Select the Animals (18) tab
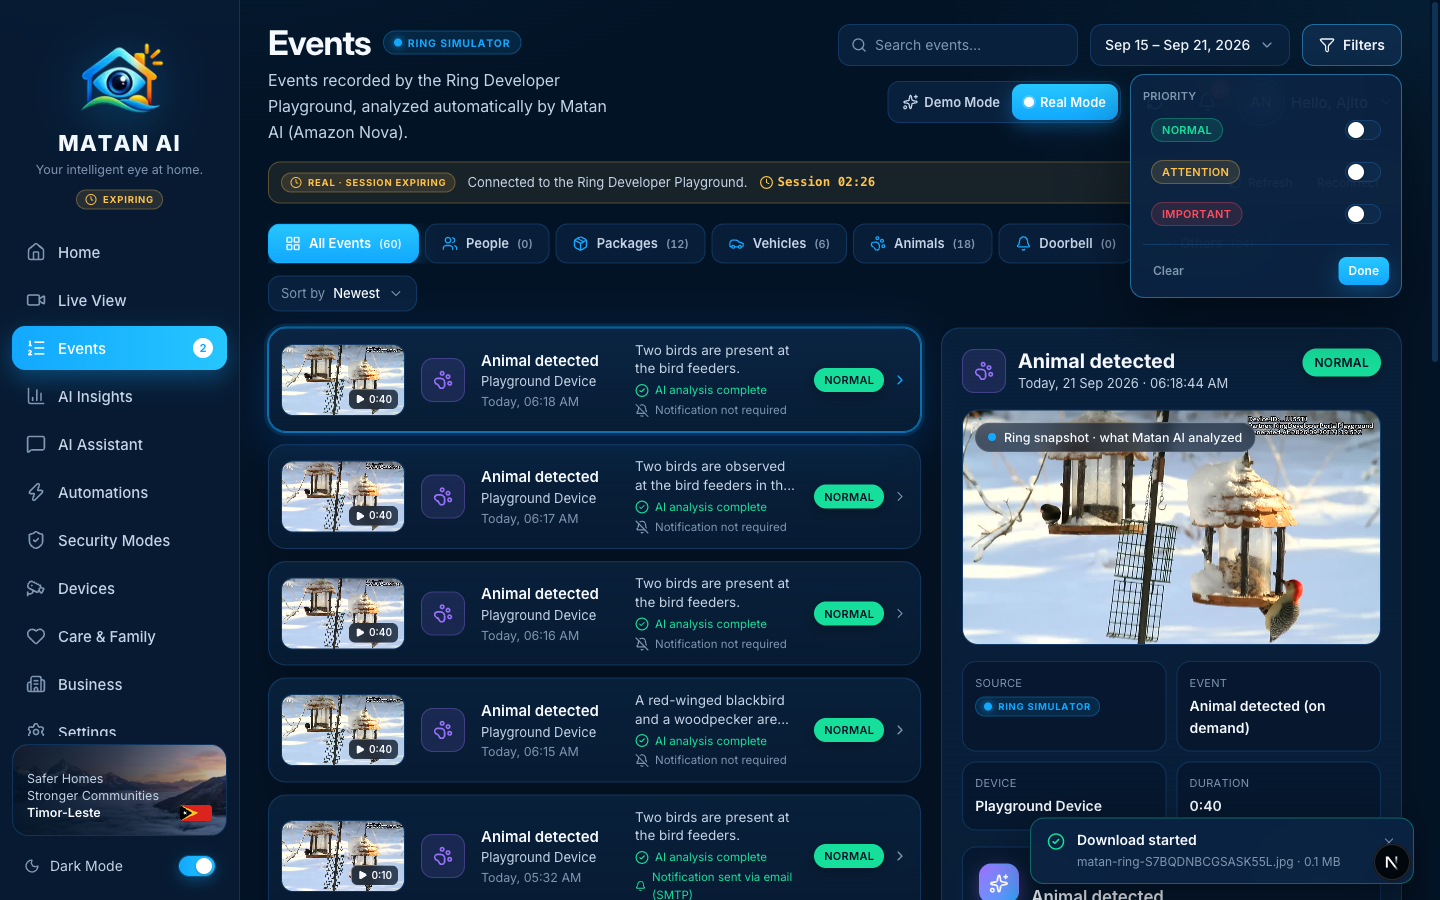The image size is (1440, 900). [x=922, y=243]
